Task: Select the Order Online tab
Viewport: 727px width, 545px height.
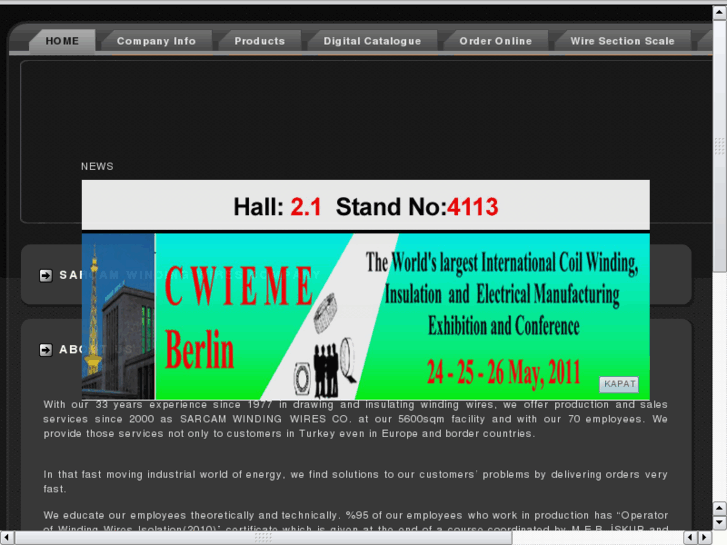Action: [x=496, y=41]
